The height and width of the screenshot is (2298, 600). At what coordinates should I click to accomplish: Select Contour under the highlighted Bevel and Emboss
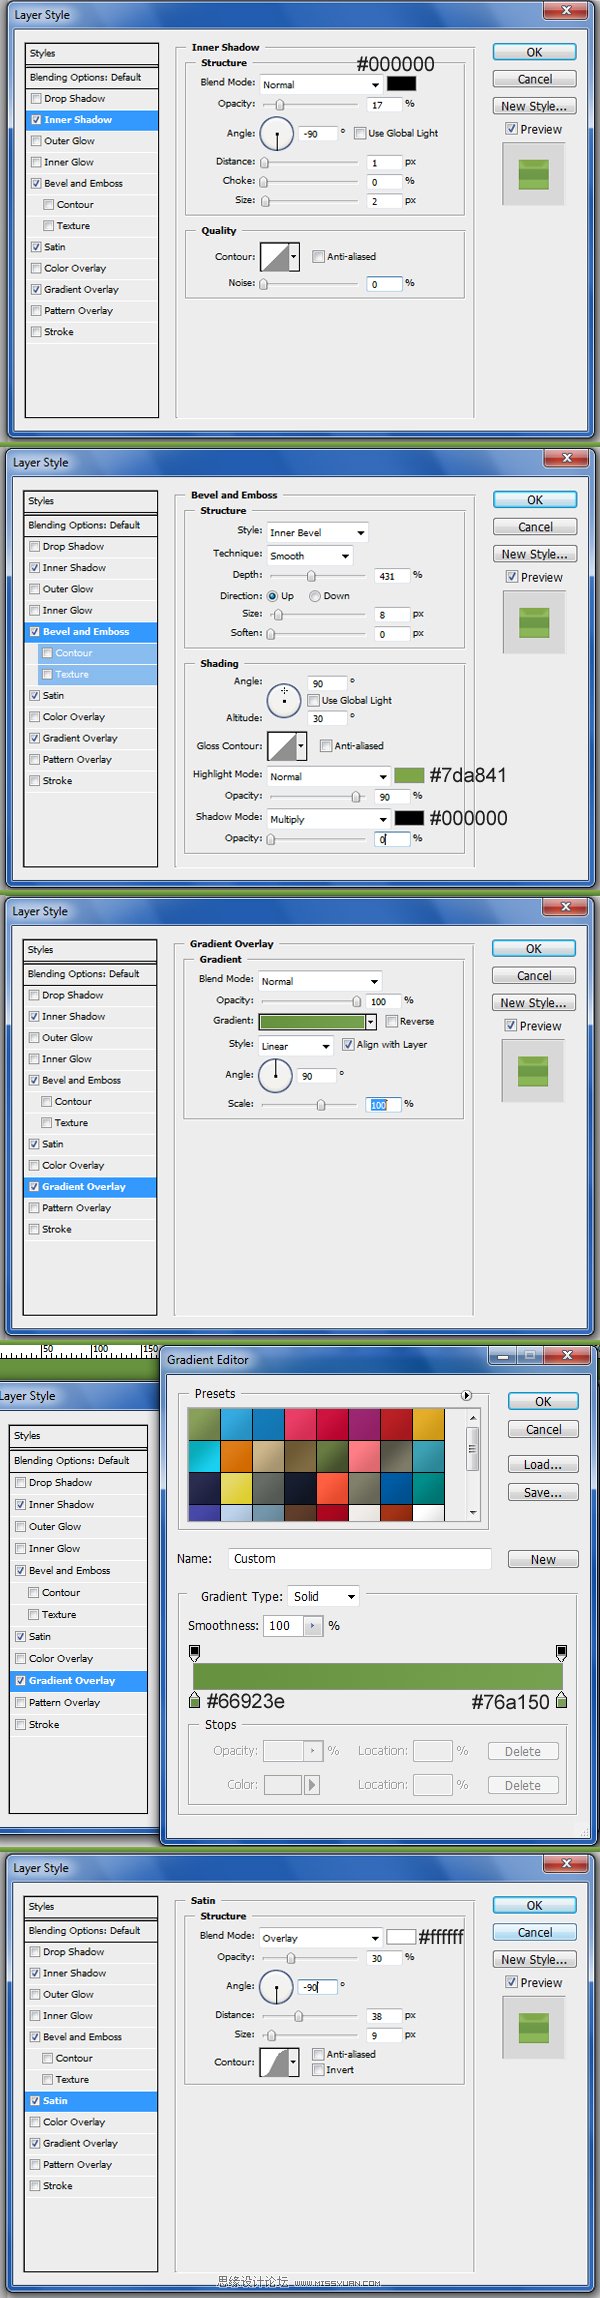click(74, 653)
